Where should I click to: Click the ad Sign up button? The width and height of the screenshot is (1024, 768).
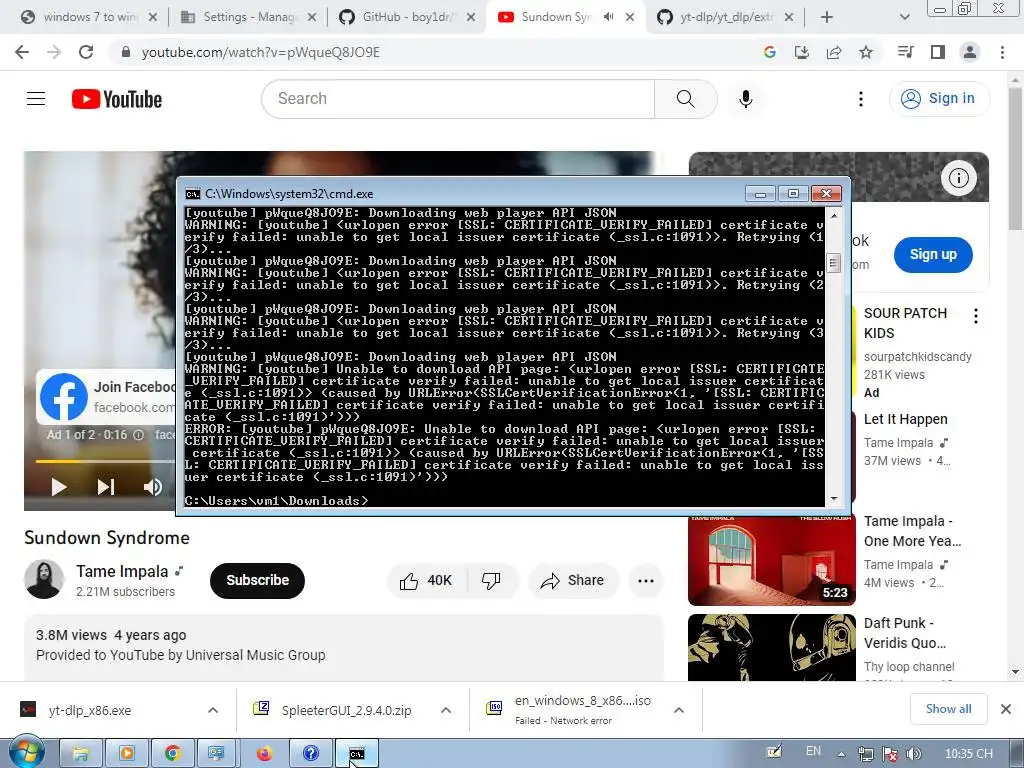(933, 255)
